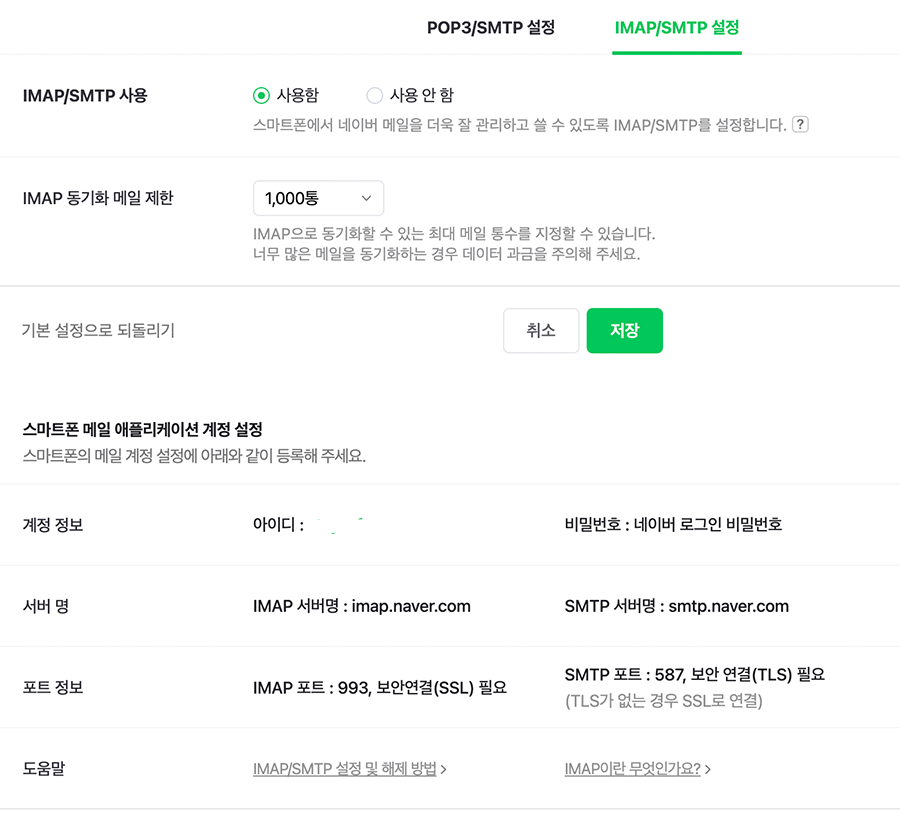
Task: Click the imap.naver.com server name text
Action: tap(411, 606)
